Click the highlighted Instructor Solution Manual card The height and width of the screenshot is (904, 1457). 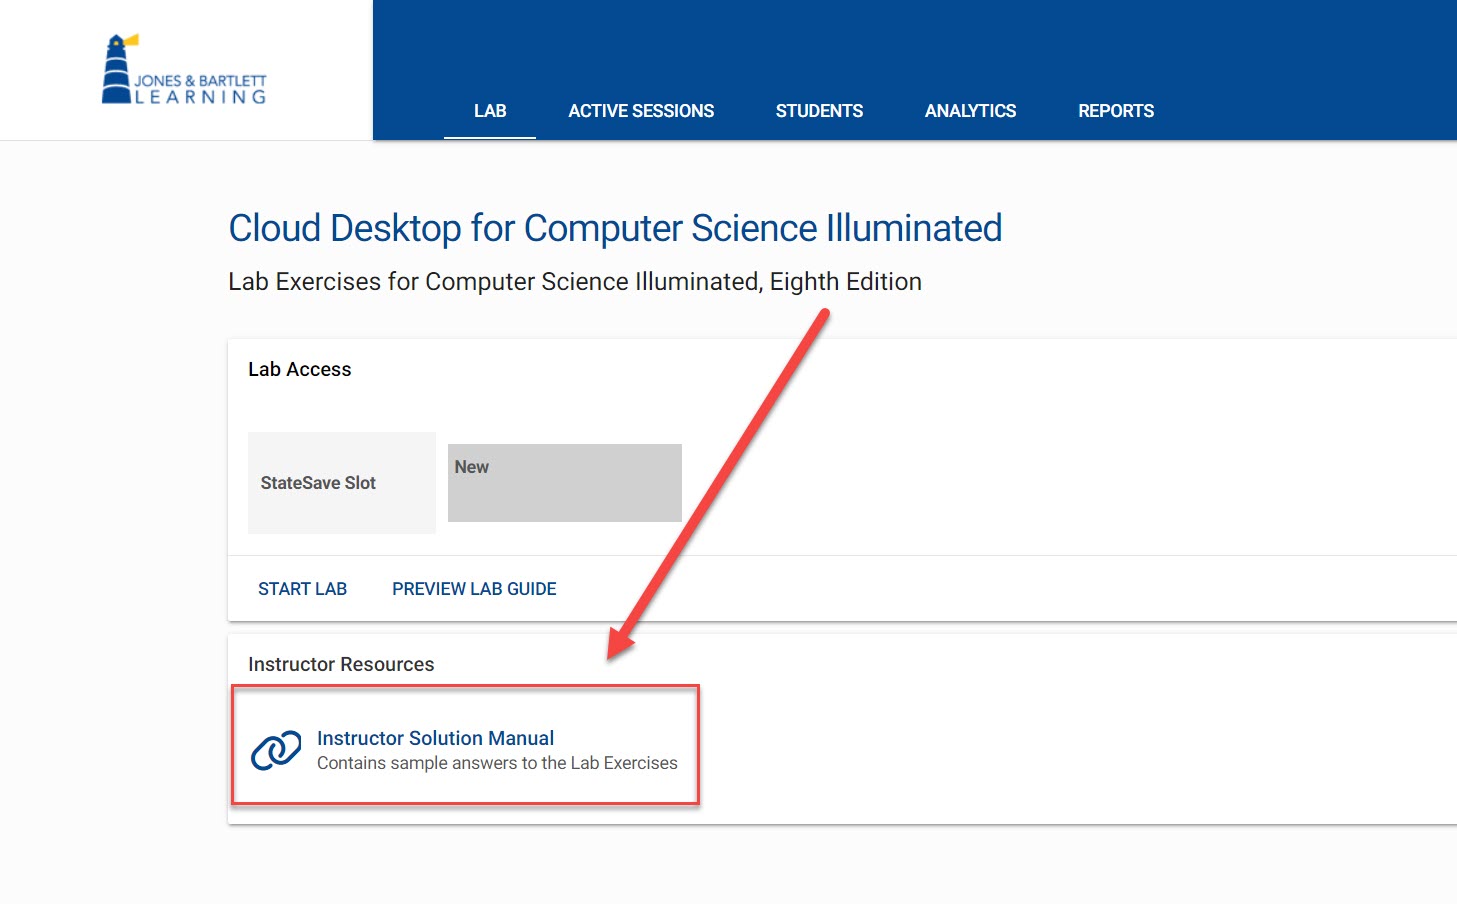466,745
